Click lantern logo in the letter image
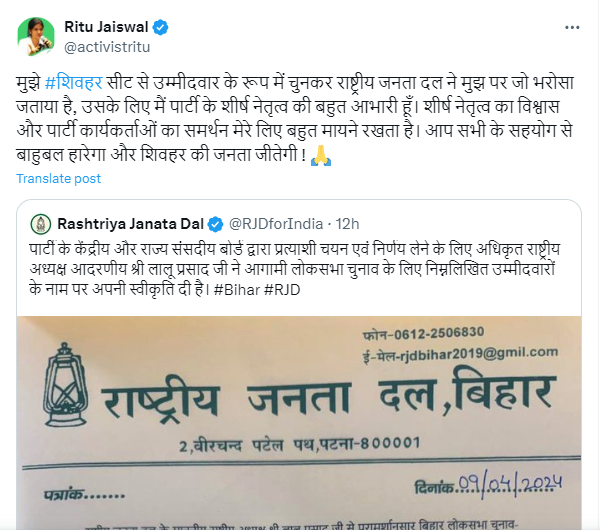Image resolution: width=600 pixels, height=530 pixels. coord(65,385)
